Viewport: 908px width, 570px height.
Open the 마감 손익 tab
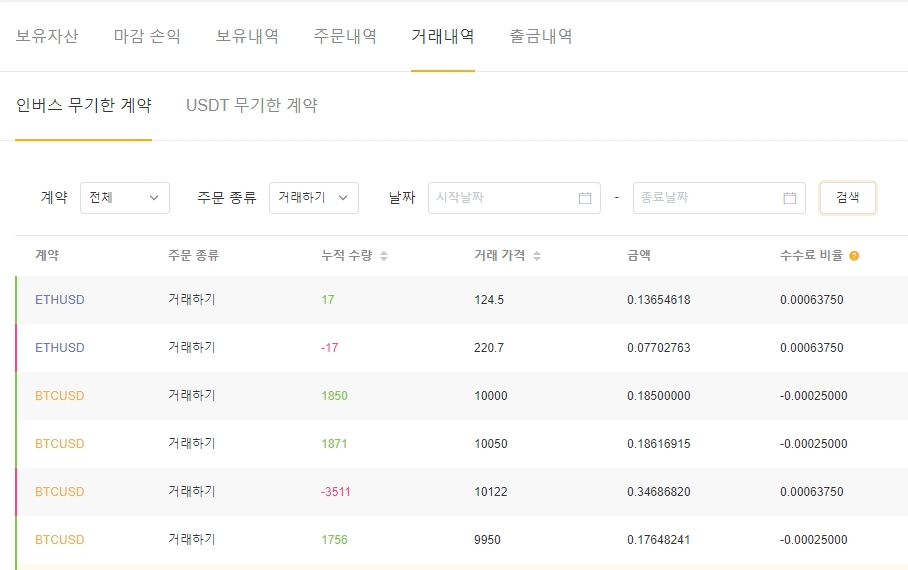point(147,36)
